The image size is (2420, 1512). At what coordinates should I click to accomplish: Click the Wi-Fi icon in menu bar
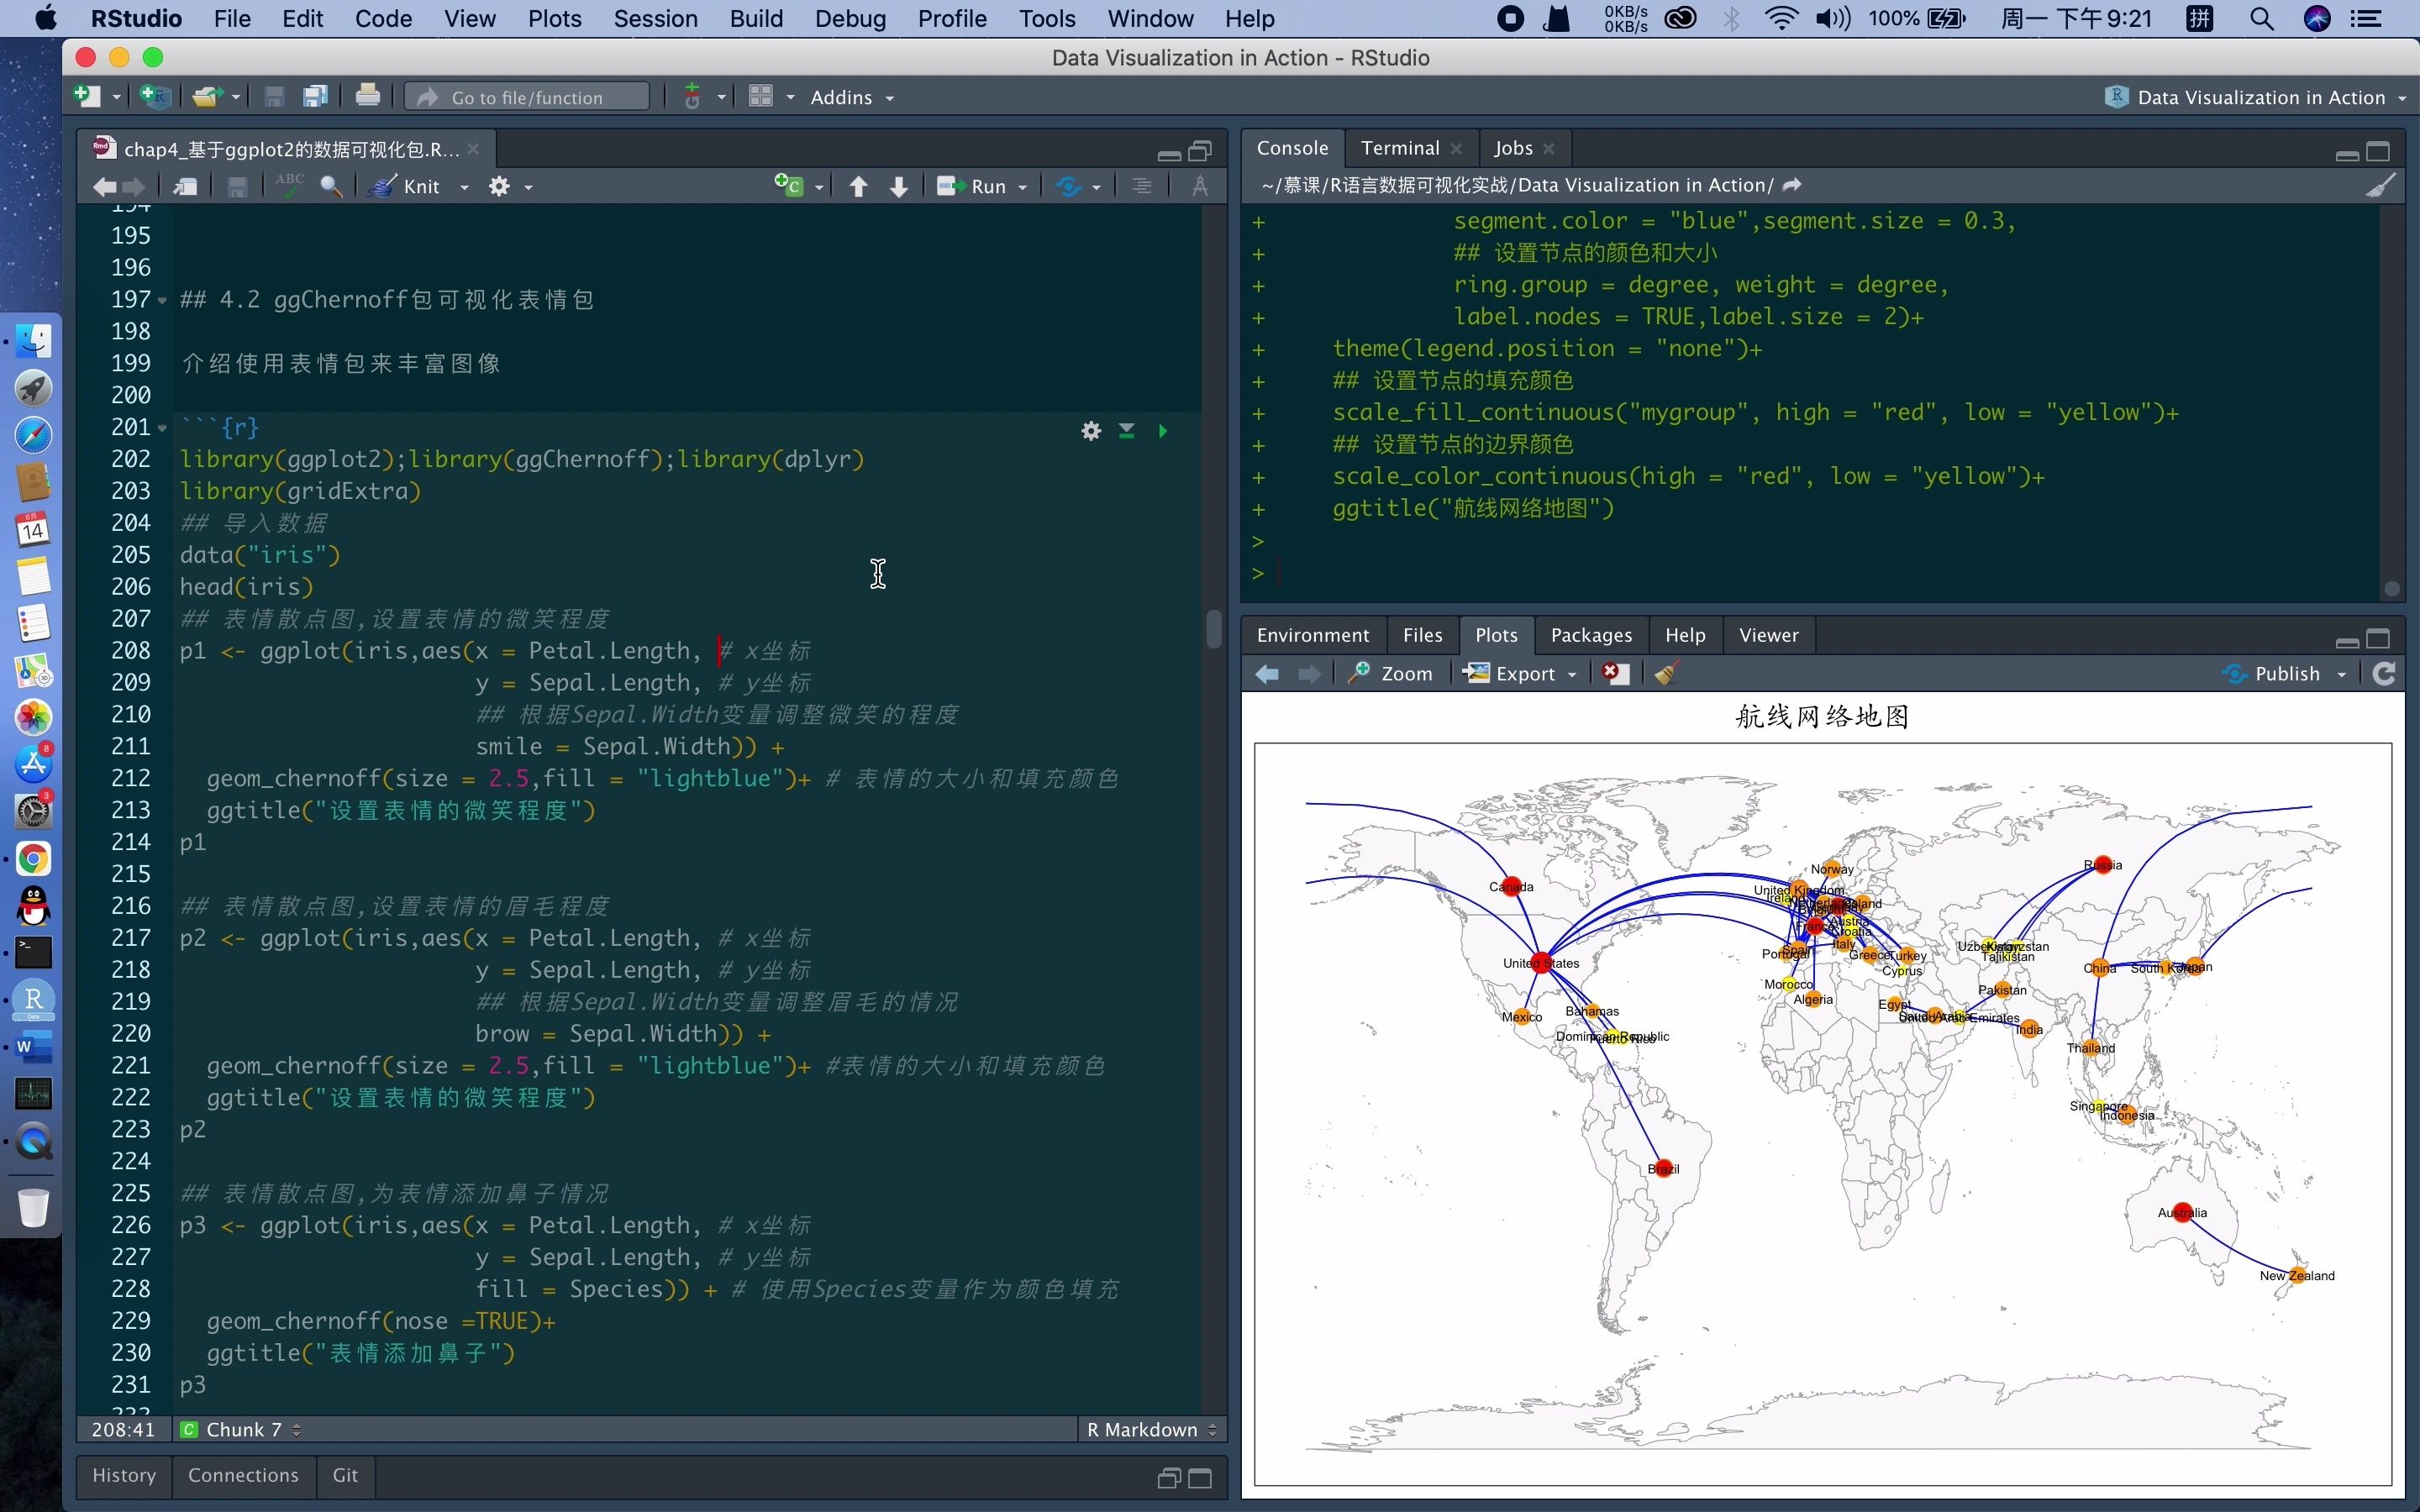tap(1781, 19)
